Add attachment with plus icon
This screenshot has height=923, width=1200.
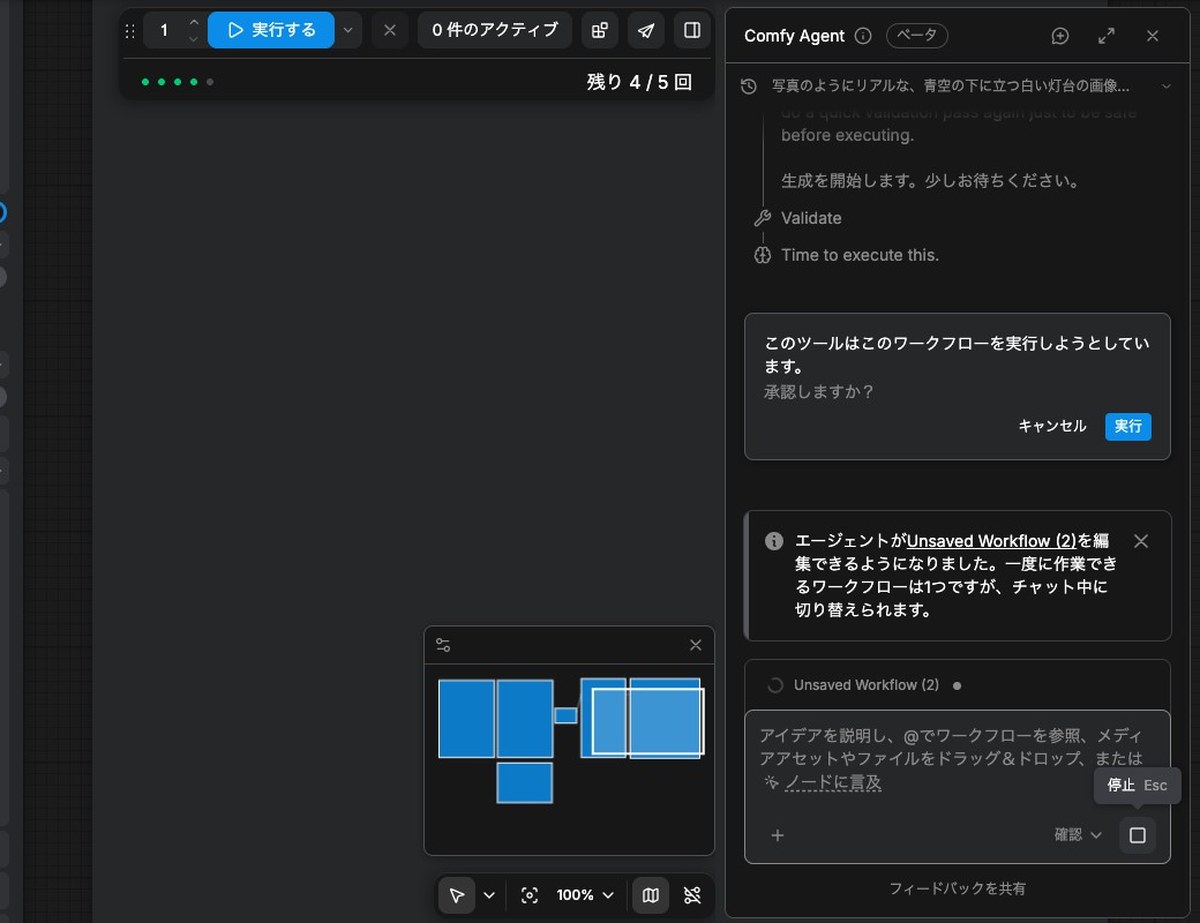tap(777, 835)
